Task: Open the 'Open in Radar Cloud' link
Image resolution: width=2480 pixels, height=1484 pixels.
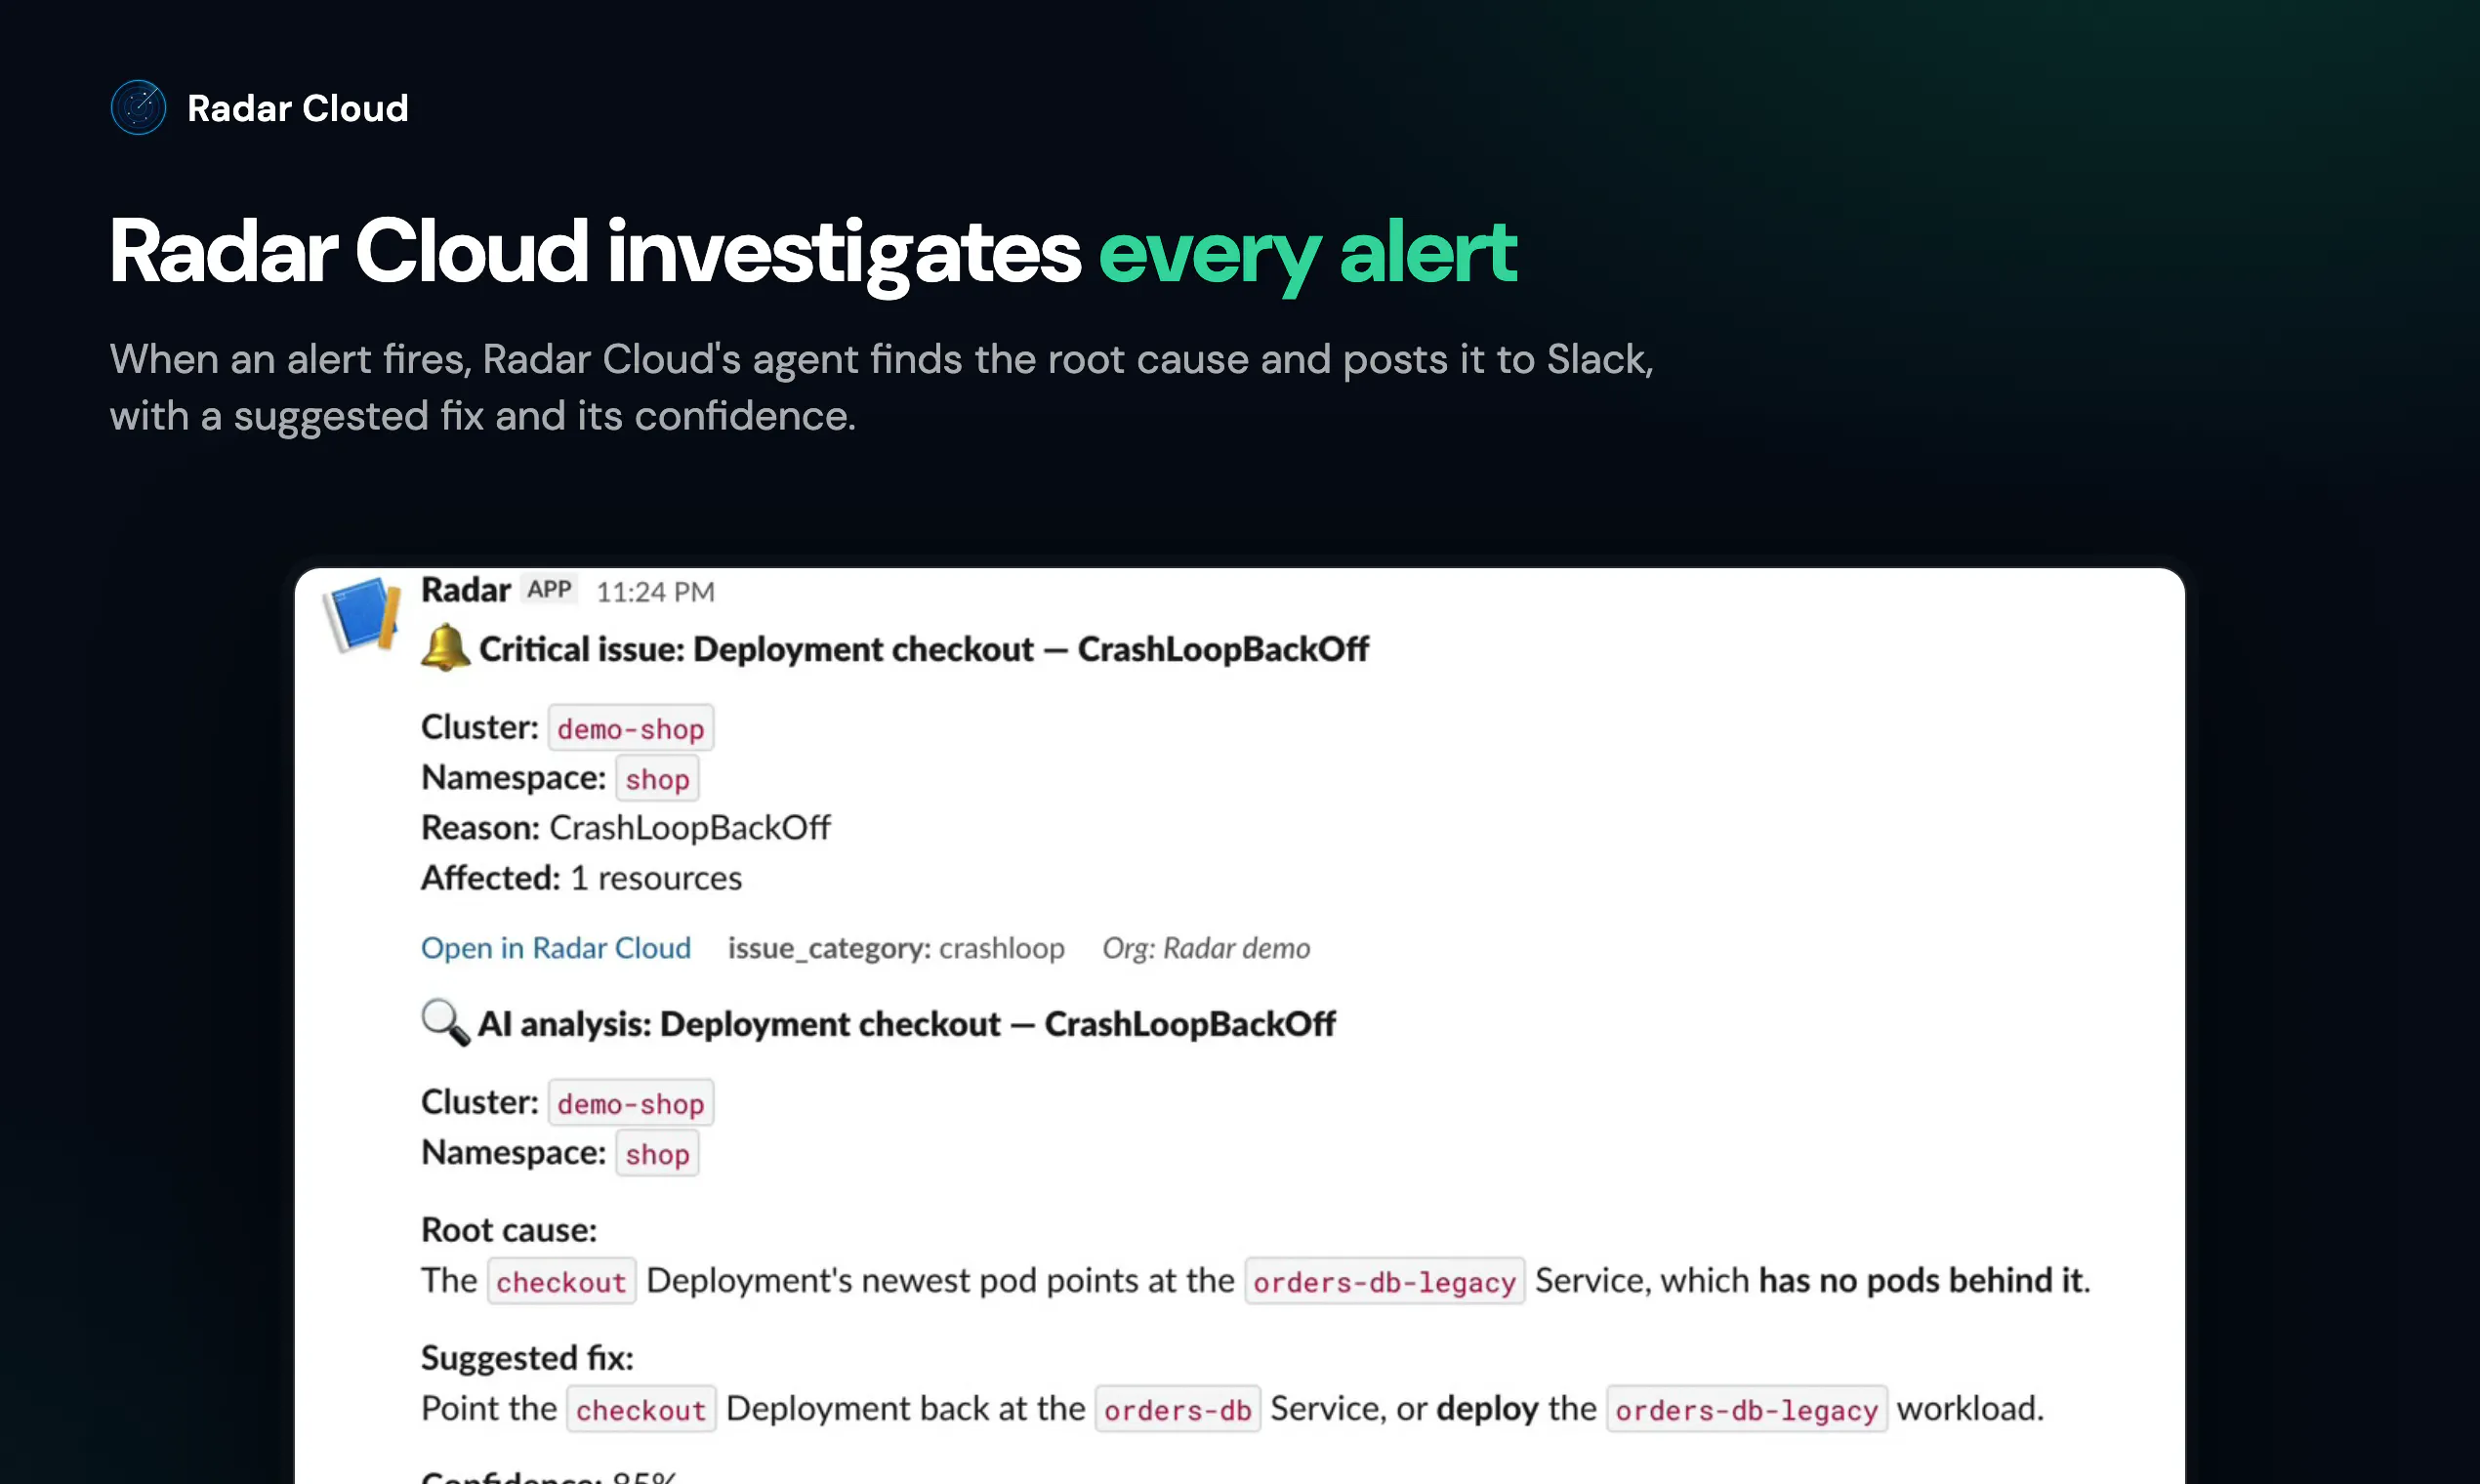Action: pos(556,947)
